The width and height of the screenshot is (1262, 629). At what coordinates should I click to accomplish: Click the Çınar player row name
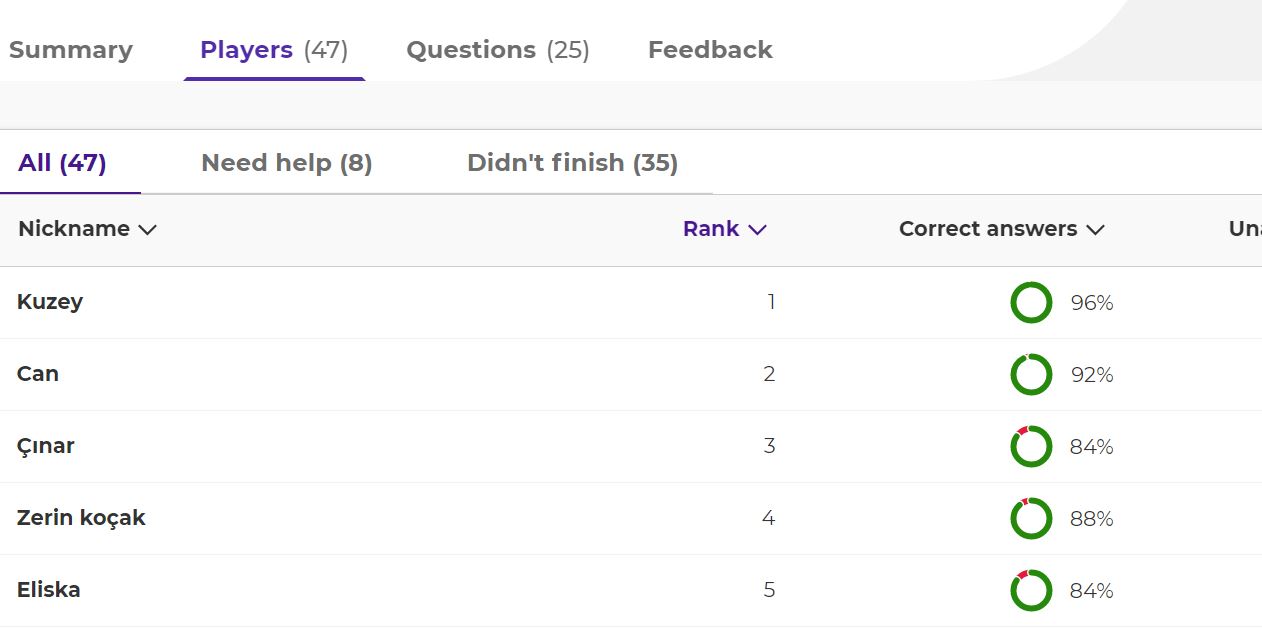pos(46,446)
